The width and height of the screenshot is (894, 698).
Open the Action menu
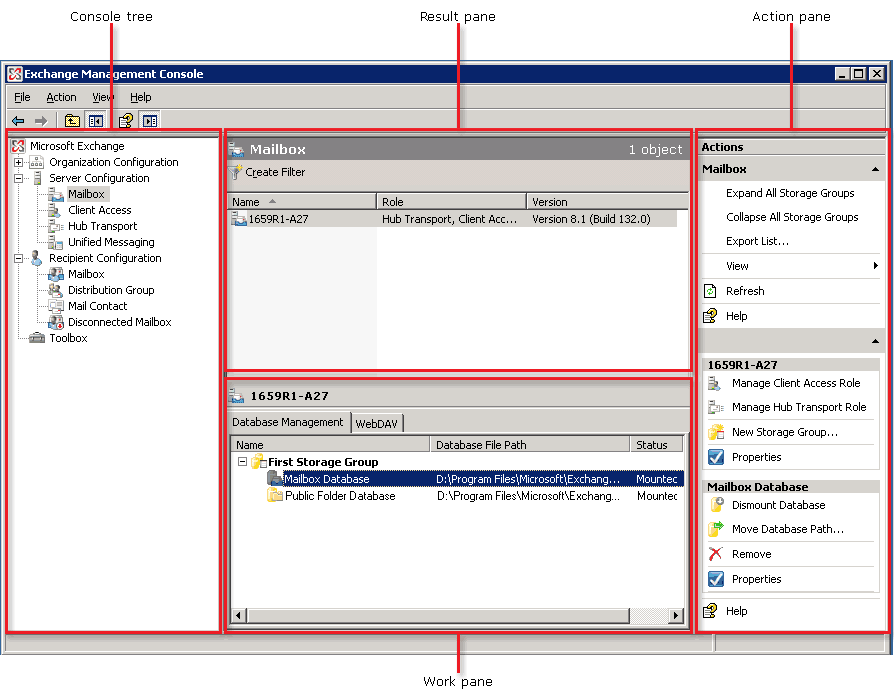point(61,97)
